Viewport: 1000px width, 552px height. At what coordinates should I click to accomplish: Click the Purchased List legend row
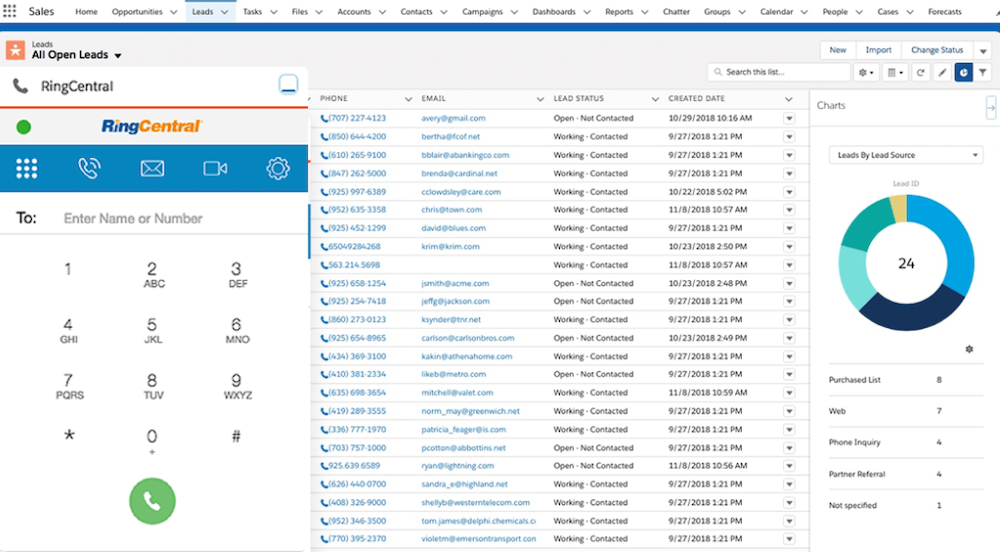(x=906, y=380)
